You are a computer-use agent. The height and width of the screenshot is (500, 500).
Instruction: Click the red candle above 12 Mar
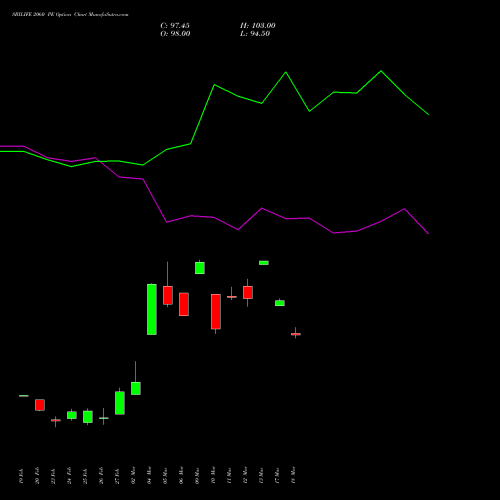pyautogui.click(x=248, y=292)
